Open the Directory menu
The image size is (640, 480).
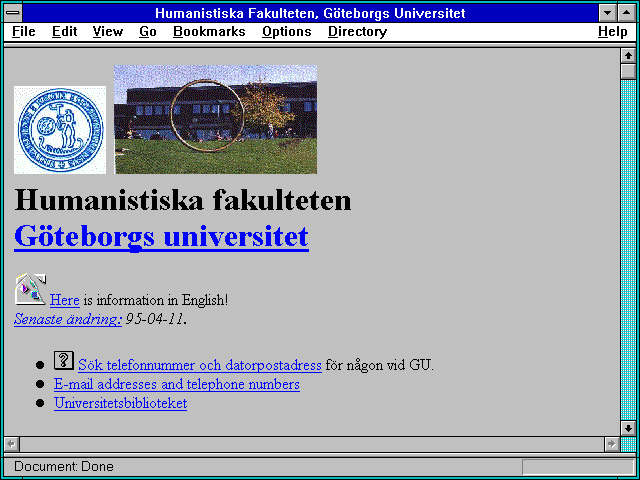click(357, 32)
